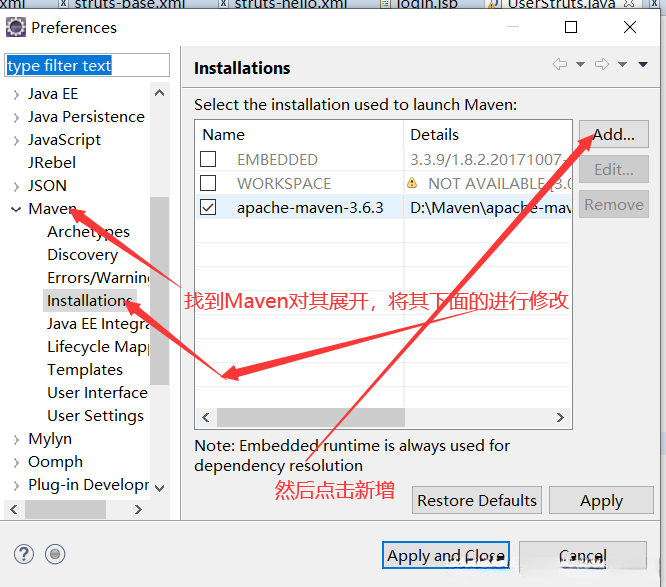This screenshot has width=666, height=587.
Task: Click the tree scroll up arrow
Action: coord(159,93)
